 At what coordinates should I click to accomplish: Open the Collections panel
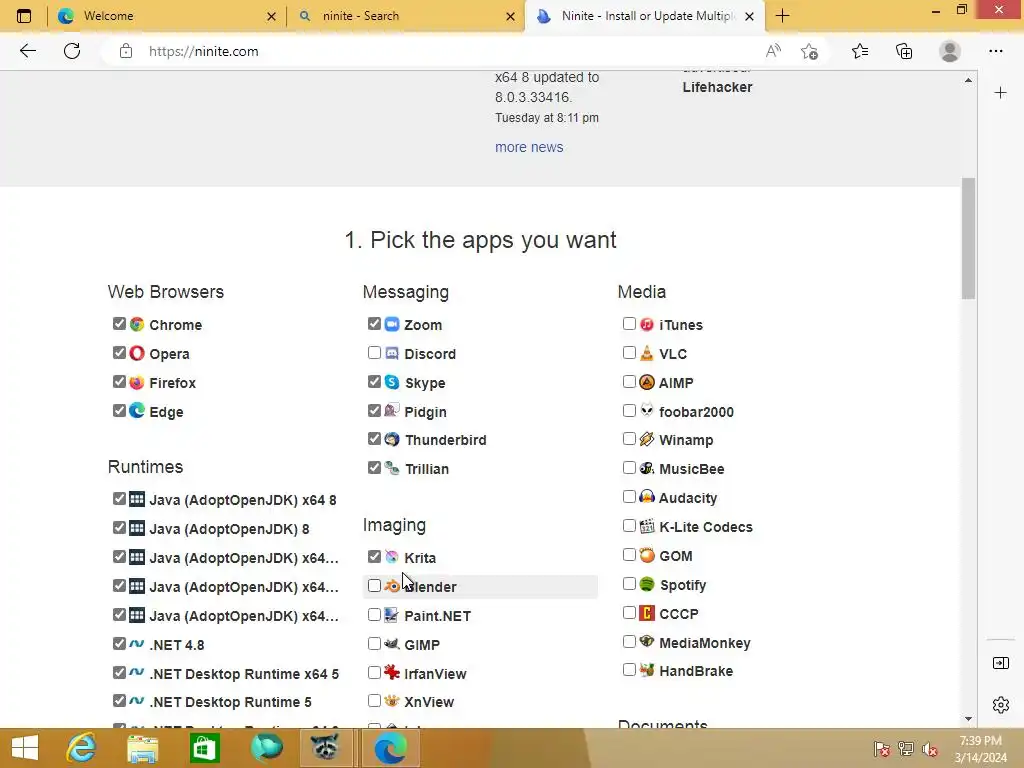(x=904, y=51)
